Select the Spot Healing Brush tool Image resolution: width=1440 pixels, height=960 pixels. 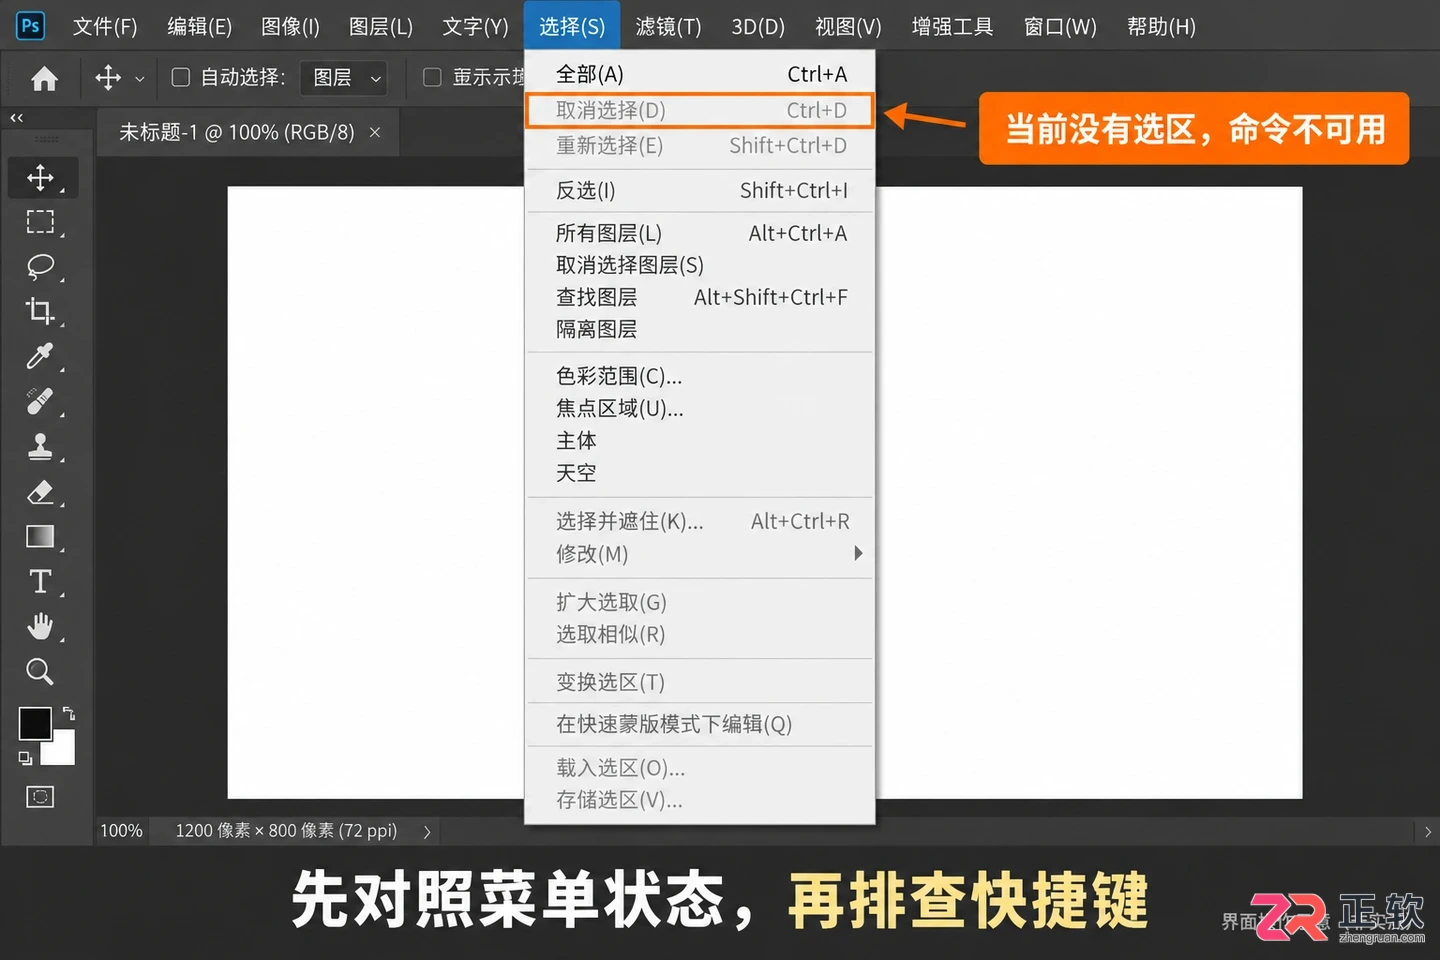click(40, 400)
